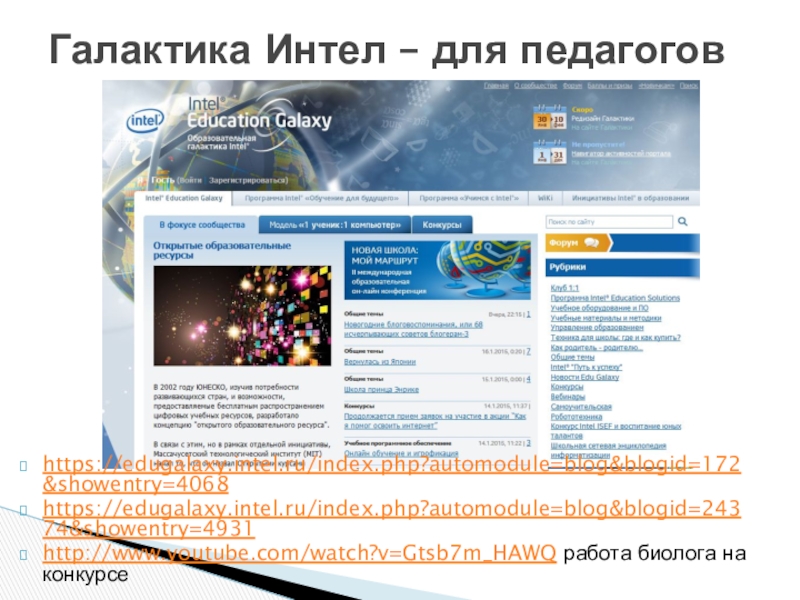Click the Рубрики section header
Viewport: 800px width, 600px height.
click(x=622, y=267)
